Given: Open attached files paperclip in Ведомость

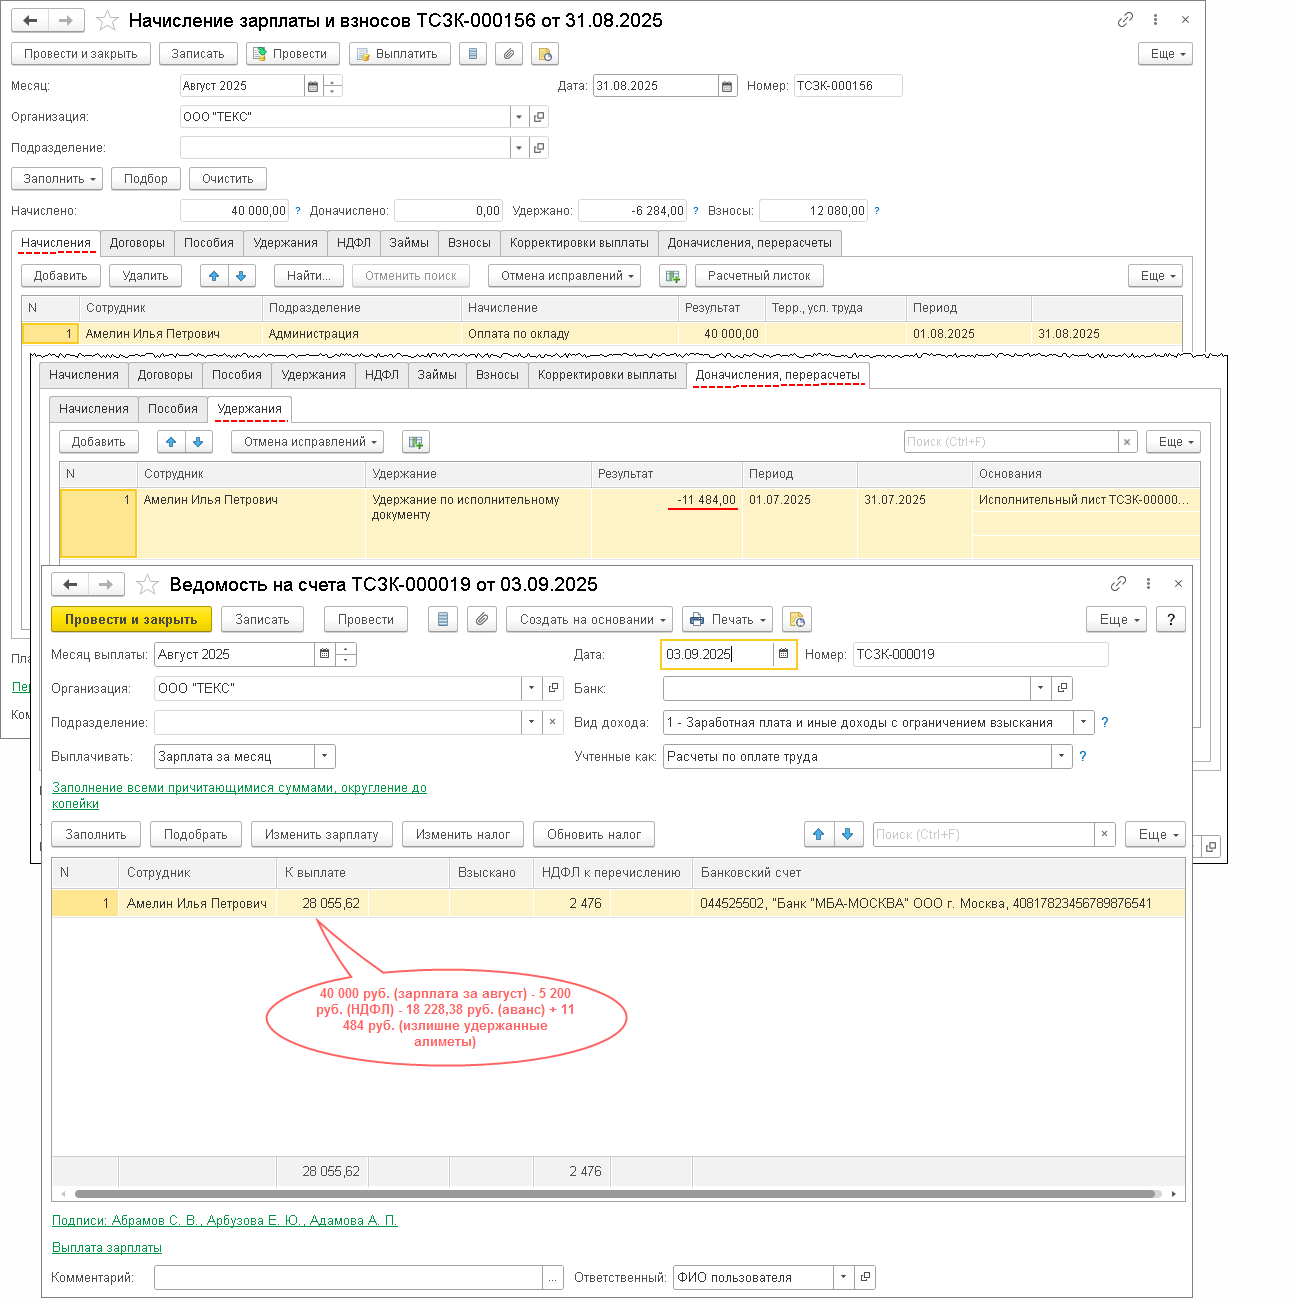Looking at the screenshot, I should [482, 620].
